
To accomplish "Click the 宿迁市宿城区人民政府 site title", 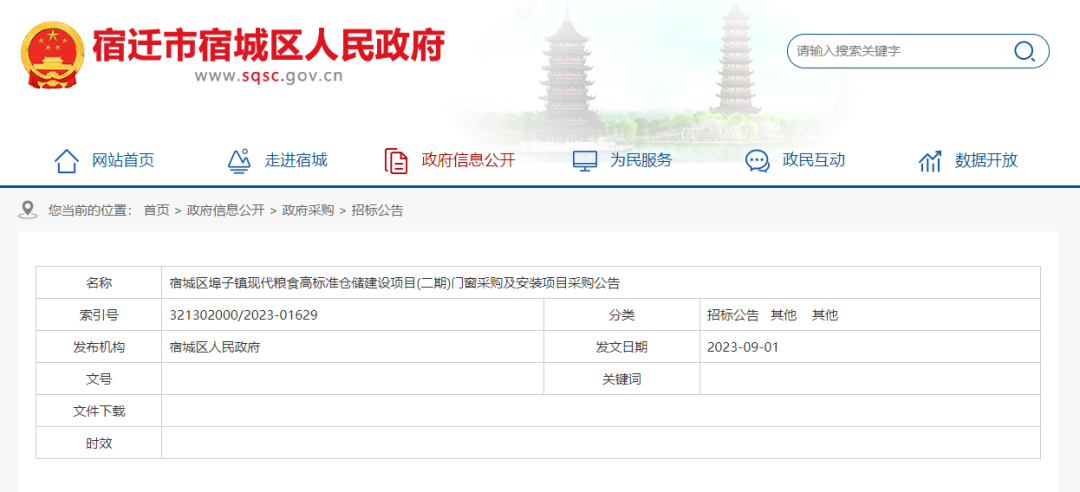I will 269,46.
